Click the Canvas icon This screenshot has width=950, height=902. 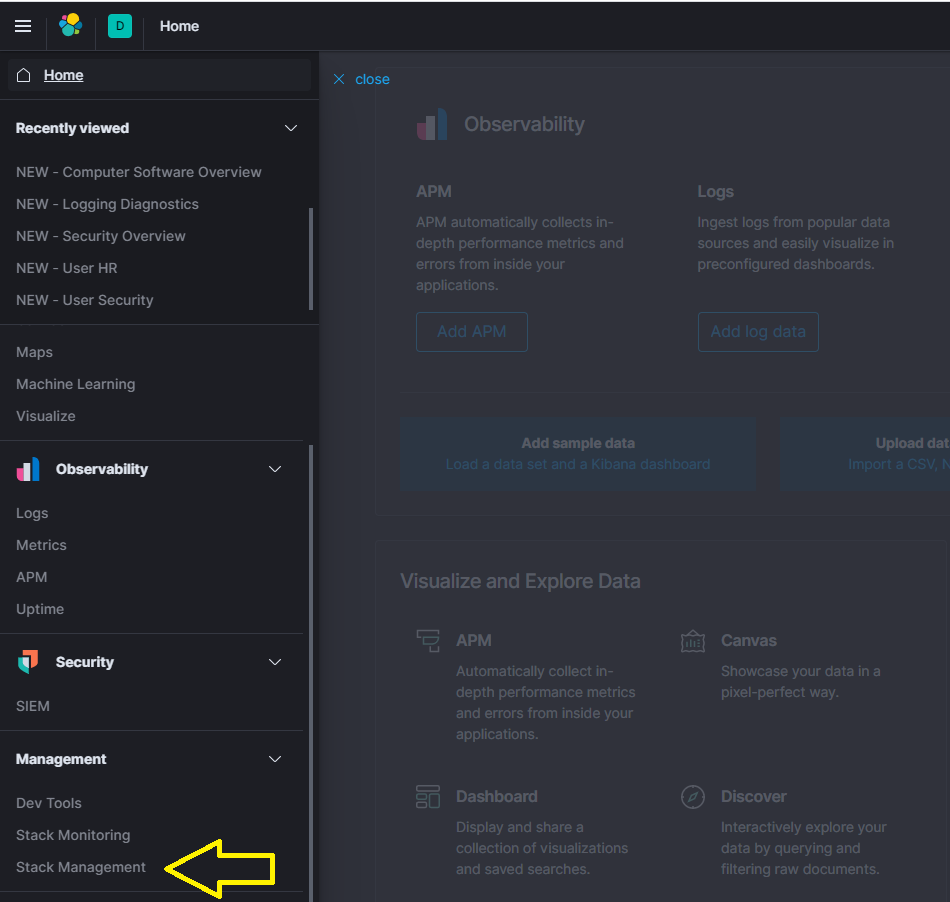(693, 641)
